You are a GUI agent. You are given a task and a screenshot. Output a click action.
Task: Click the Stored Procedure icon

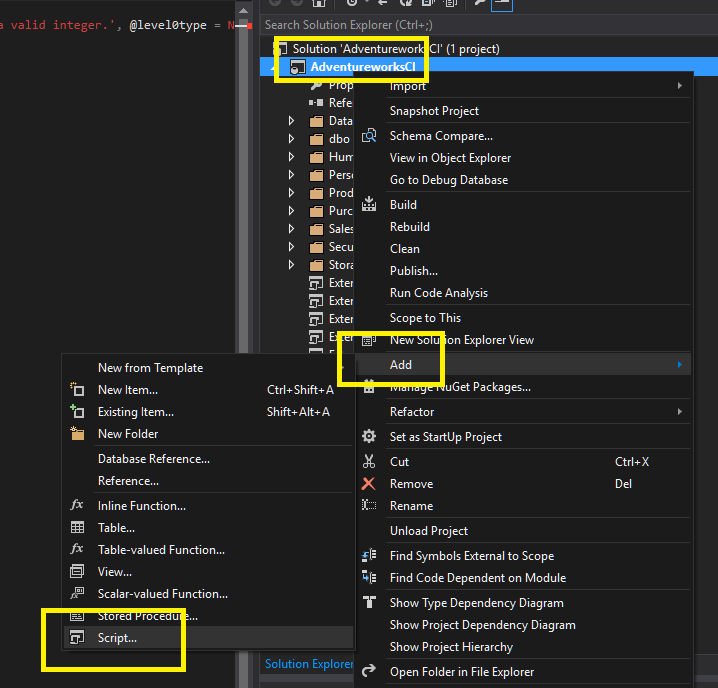point(77,616)
